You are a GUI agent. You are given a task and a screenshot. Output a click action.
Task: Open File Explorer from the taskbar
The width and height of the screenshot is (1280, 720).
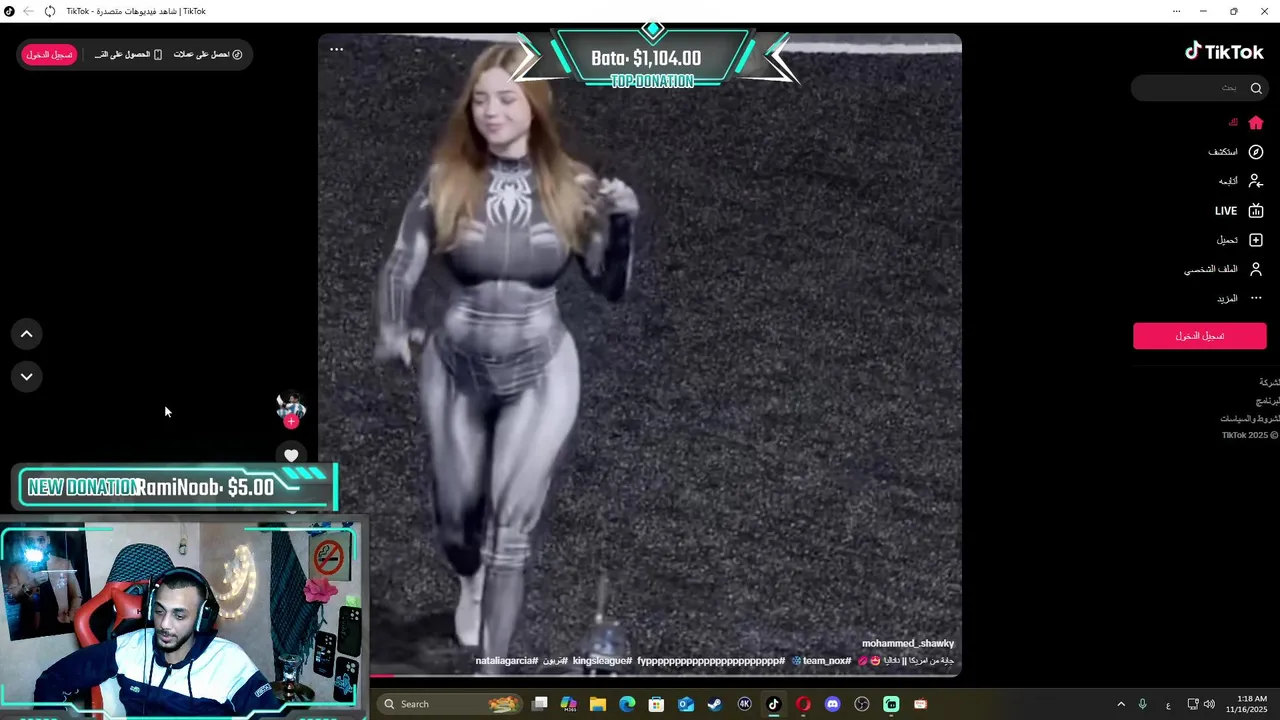598,704
